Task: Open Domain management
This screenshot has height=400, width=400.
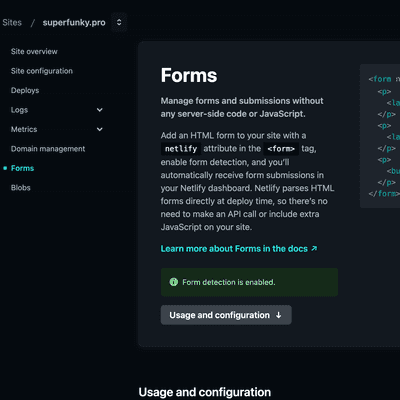Action: click(48, 149)
